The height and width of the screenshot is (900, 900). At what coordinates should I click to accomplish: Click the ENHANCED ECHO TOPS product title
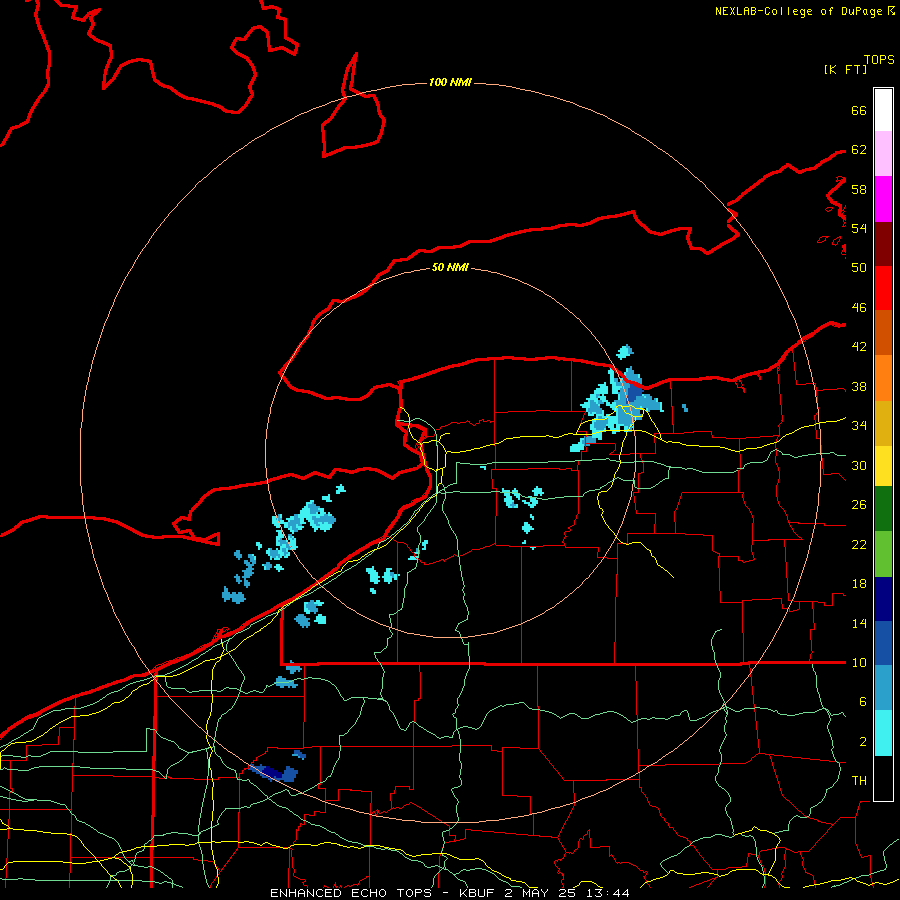pyautogui.click(x=351, y=893)
